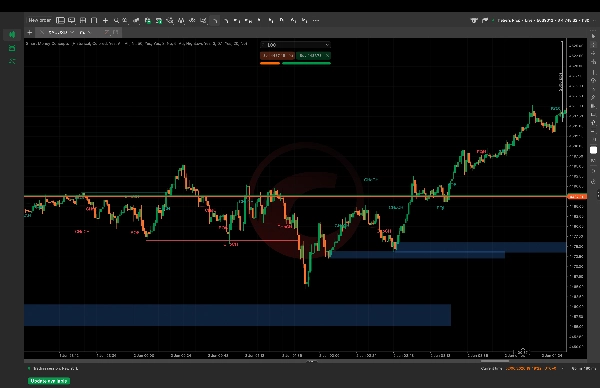
Task: Select the orange horizontal line on chart
Action: pos(295,197)
